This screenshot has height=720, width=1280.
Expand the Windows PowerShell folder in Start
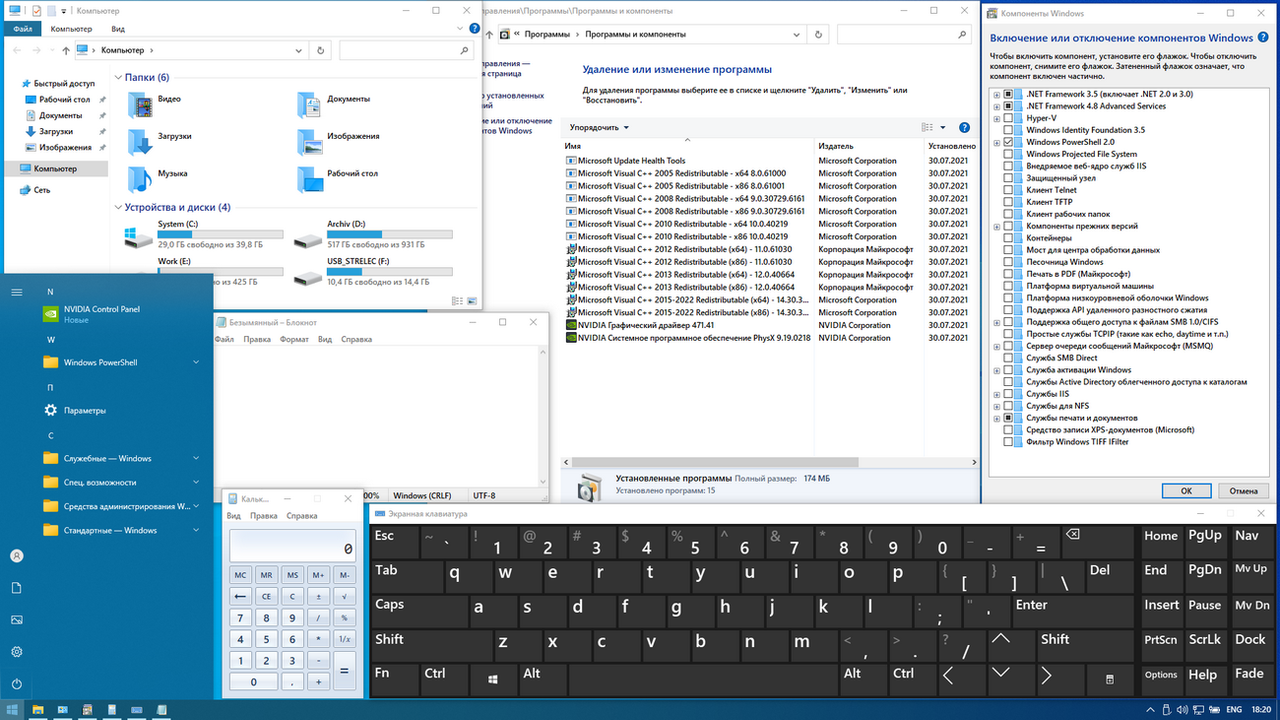tap(196, 362)
